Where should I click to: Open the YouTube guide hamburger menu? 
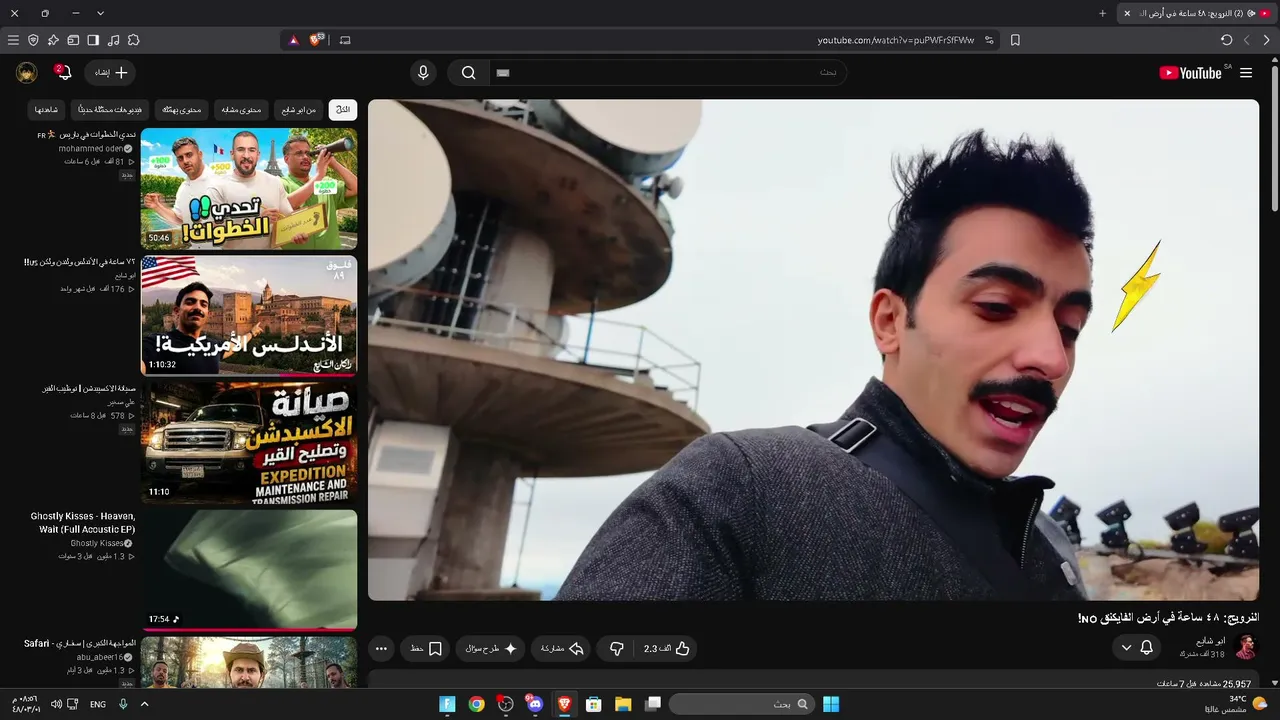pos(1246,73)
